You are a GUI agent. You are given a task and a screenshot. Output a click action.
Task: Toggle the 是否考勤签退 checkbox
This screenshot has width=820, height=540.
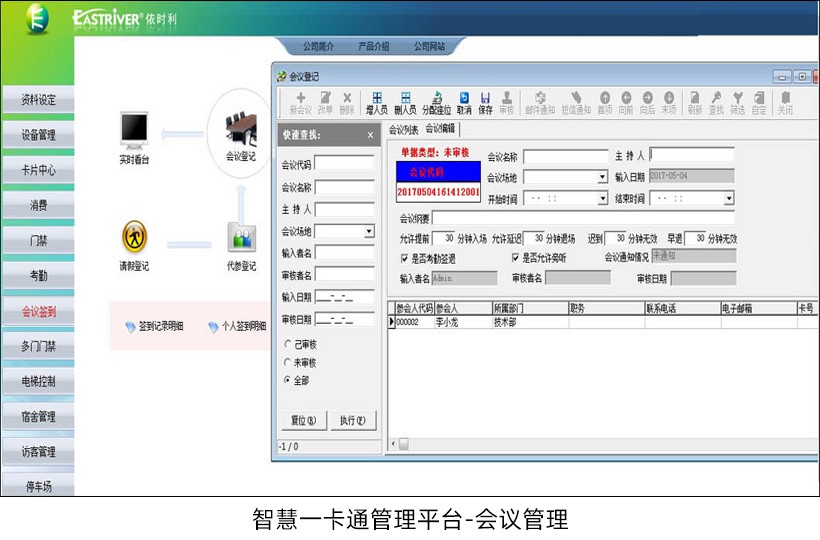tap(403, 258)
